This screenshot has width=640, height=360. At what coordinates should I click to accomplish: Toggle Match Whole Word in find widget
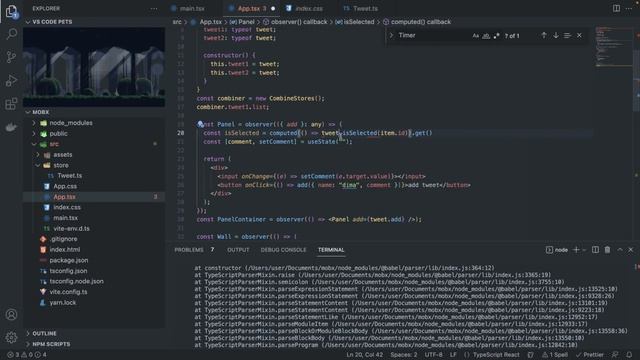tap(486, 36)
